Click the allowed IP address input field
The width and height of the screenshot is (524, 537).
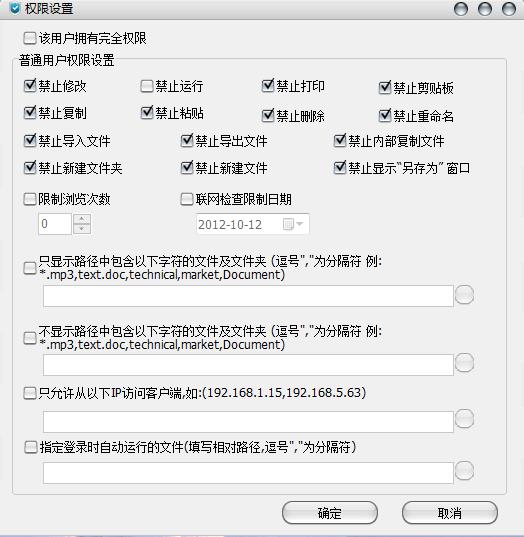point(248,422)
